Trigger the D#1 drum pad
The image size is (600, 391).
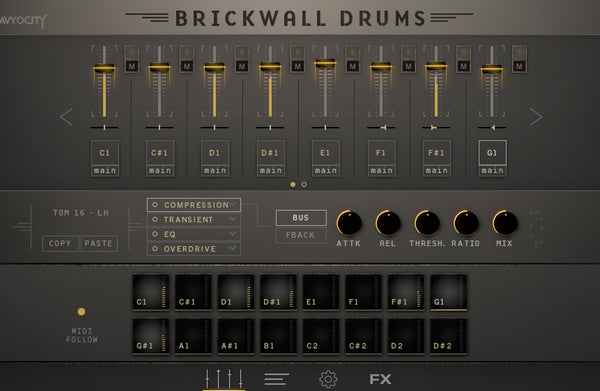coord(278,292)
